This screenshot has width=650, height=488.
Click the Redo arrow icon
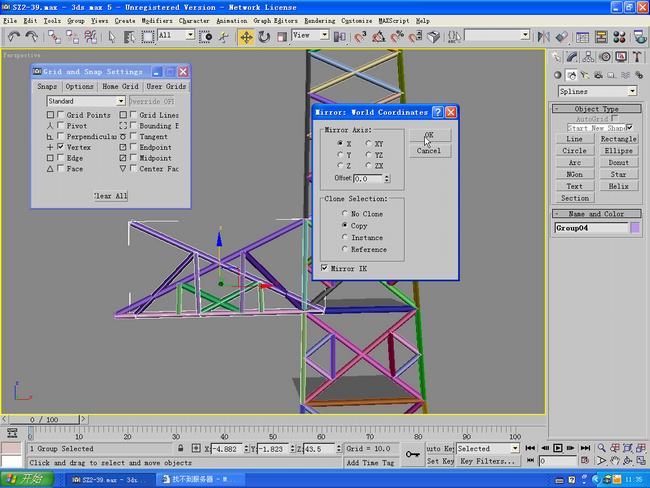tap(32, 37)
